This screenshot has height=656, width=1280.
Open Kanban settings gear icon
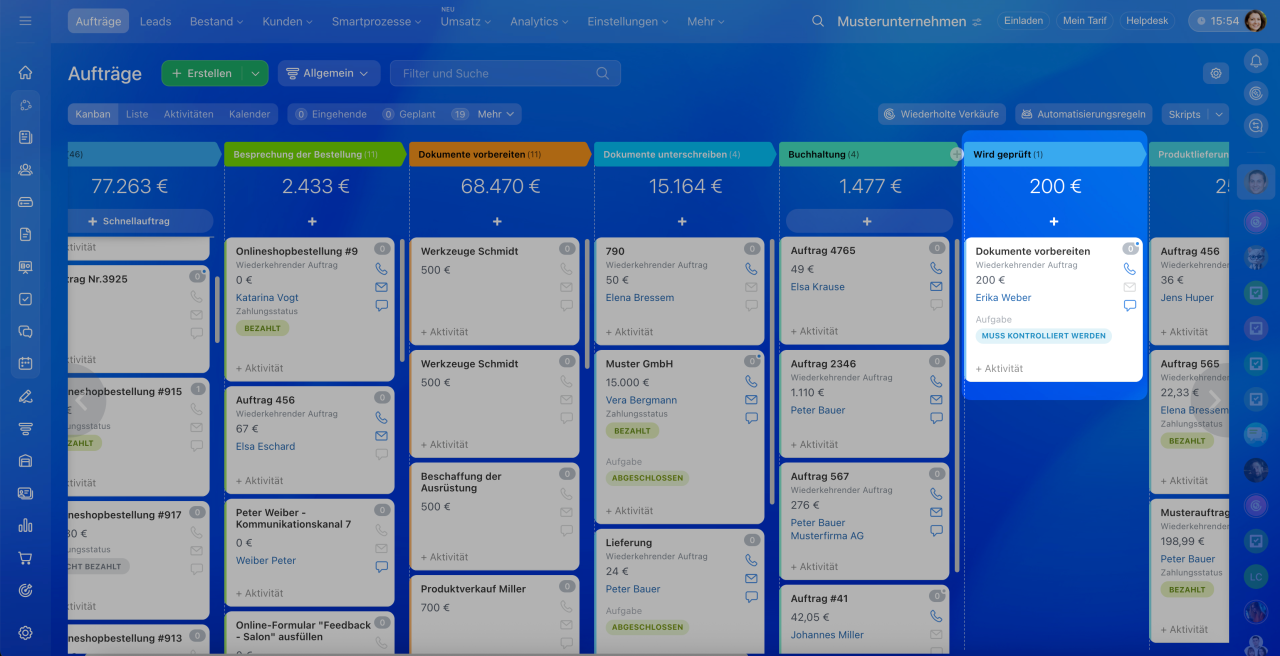tap(1216, 73)
